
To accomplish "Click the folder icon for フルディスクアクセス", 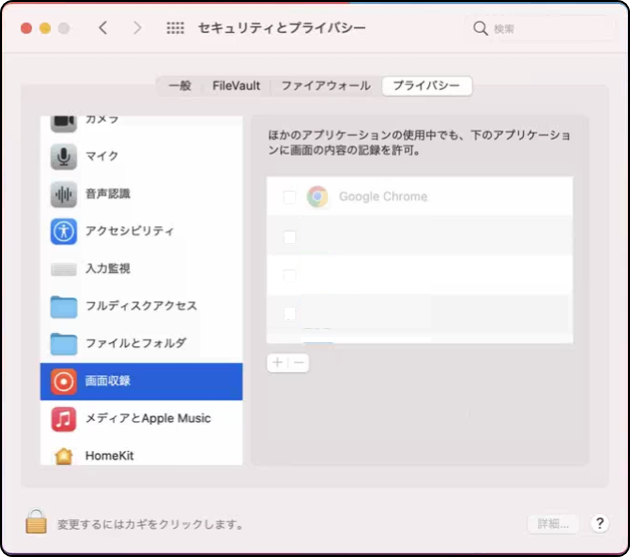I will click(64, 306).
